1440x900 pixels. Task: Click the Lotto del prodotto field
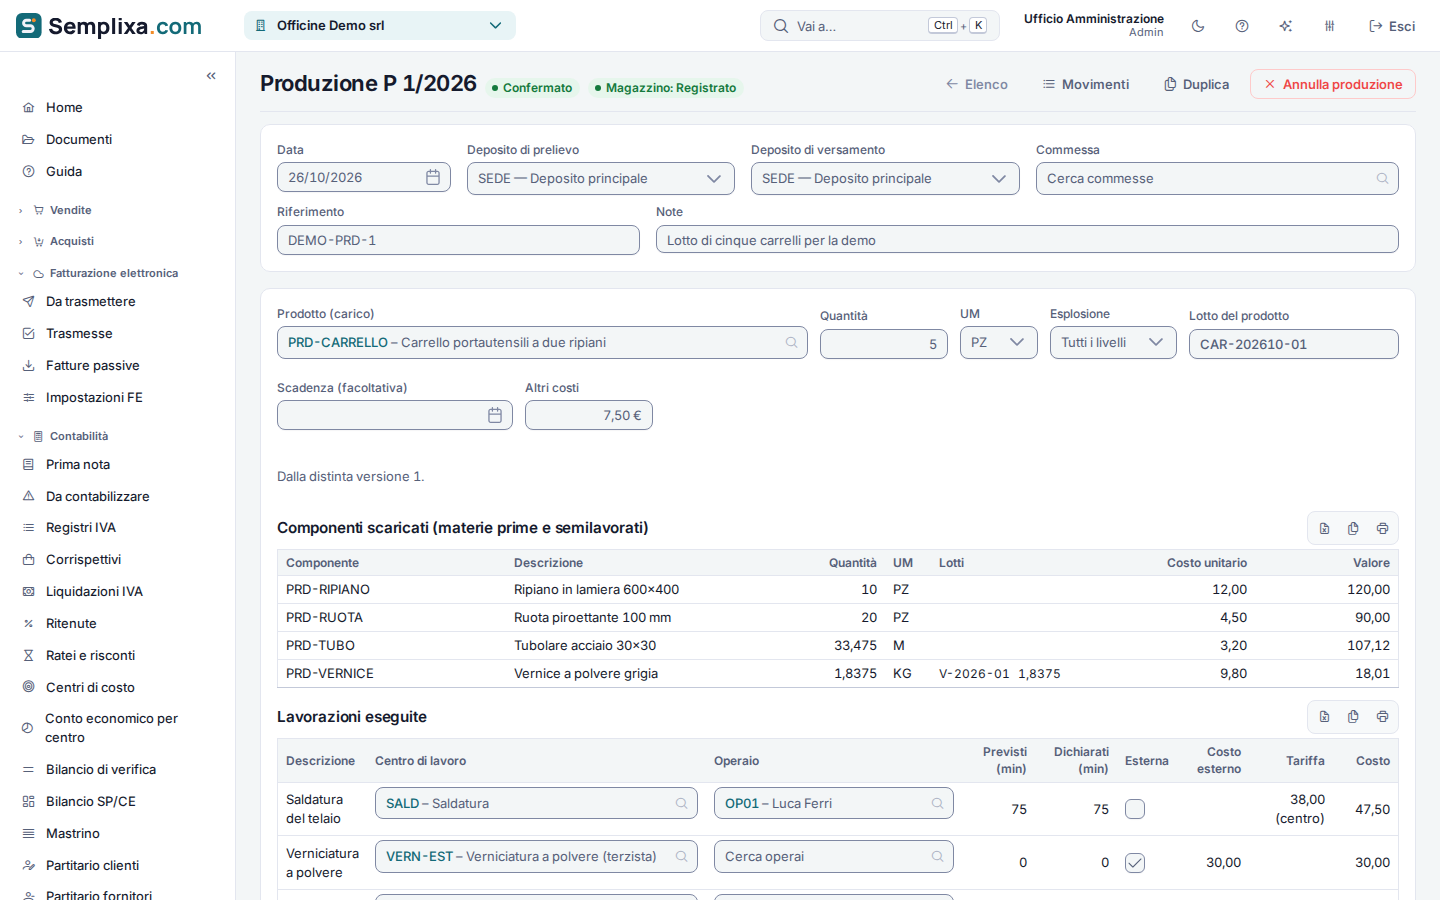[x=1294, y=344]
